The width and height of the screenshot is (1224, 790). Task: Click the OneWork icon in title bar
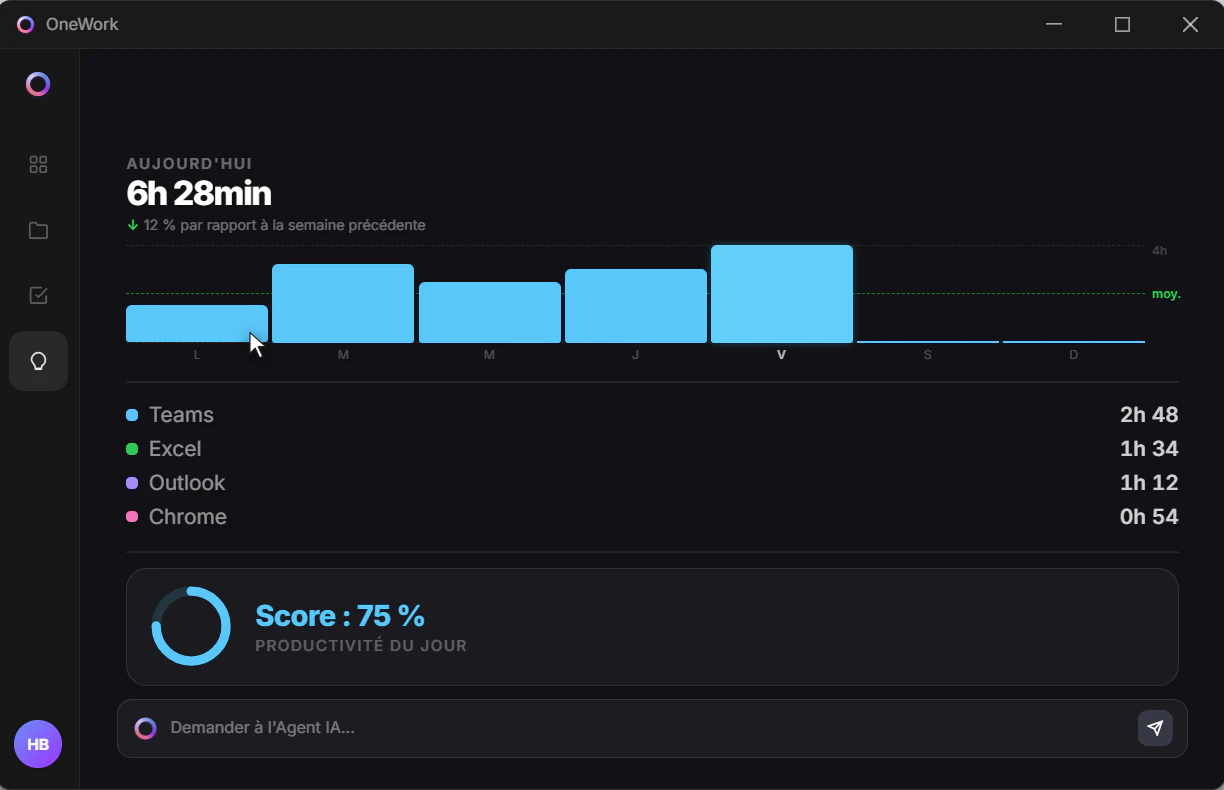[25, 24]
